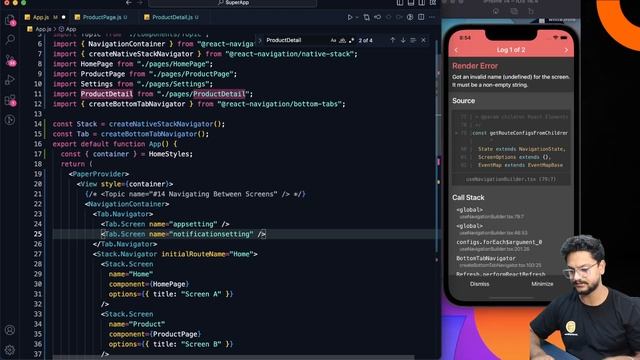Open the editor More Actions ellipsis menu
Image resolution: width=640 pixels, height=360 pixels.
click(x=432, y=17)
